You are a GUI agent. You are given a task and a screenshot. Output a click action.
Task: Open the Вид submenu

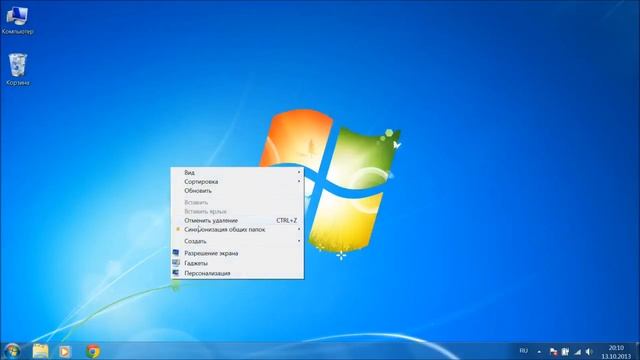coord(237,173)
